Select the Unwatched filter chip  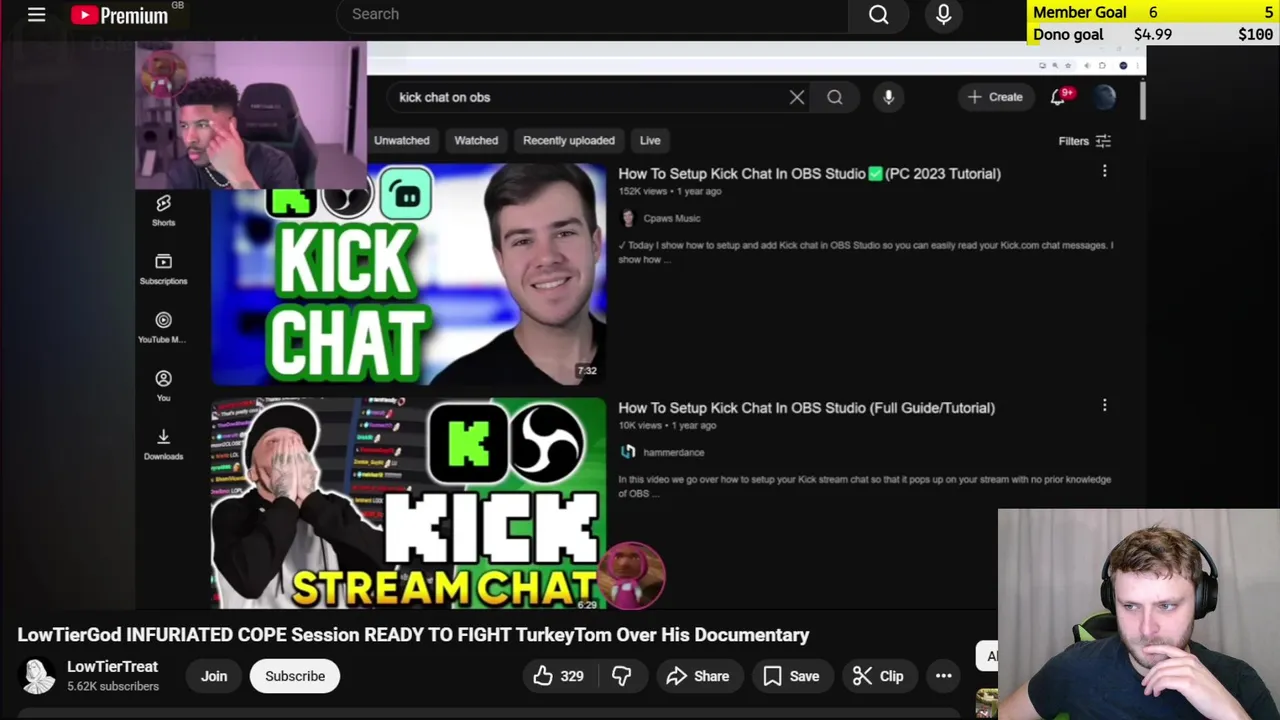click(401, 140)
